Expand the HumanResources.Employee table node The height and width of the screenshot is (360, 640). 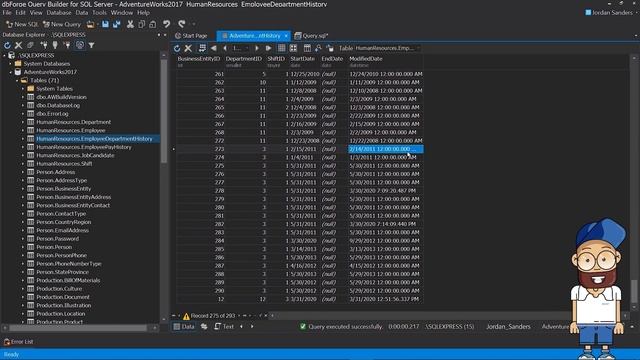[23, 130]
